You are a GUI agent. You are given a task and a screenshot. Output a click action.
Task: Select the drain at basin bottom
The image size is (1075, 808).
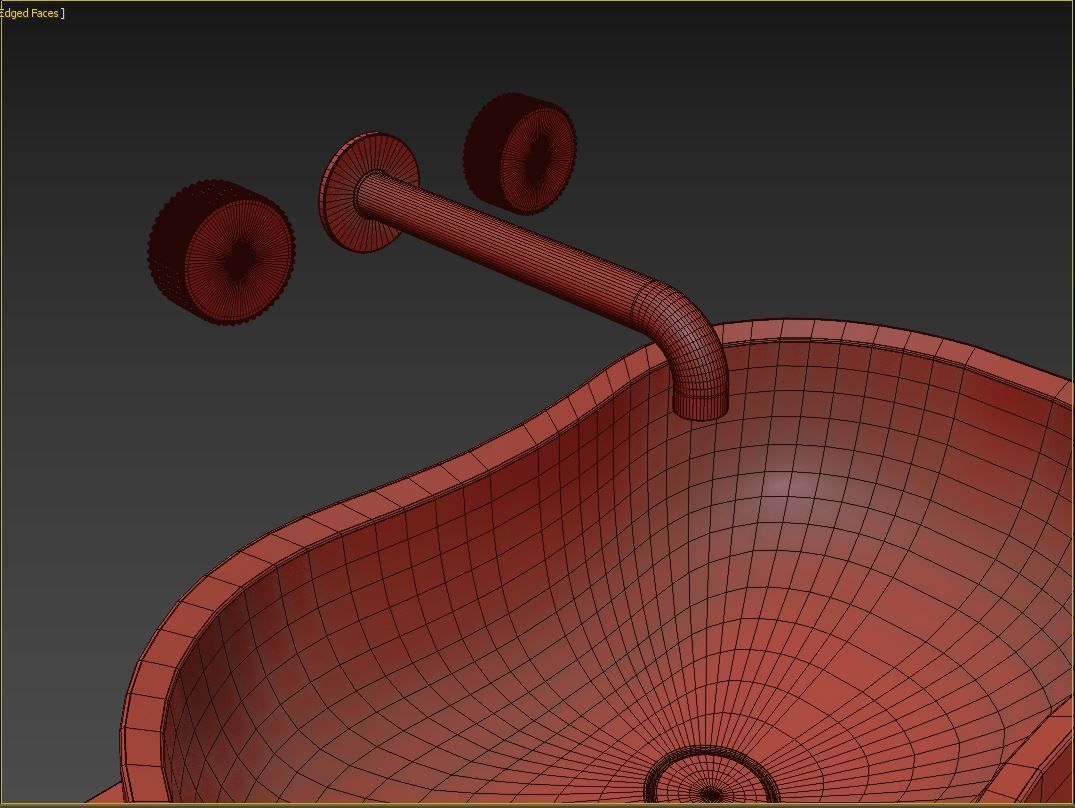(x=711, y=776)
